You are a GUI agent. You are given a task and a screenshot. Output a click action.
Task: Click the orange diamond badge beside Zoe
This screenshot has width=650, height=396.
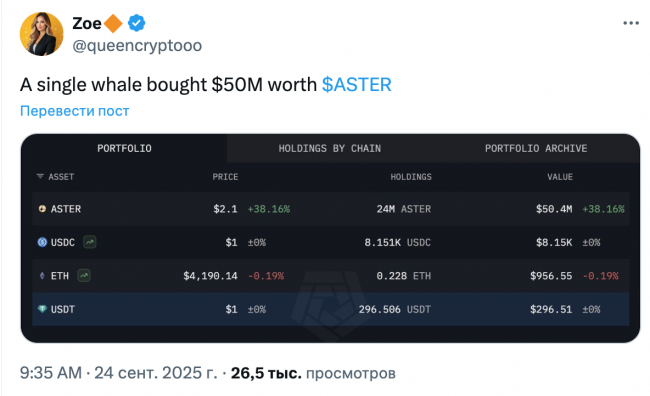coord(113,23)
